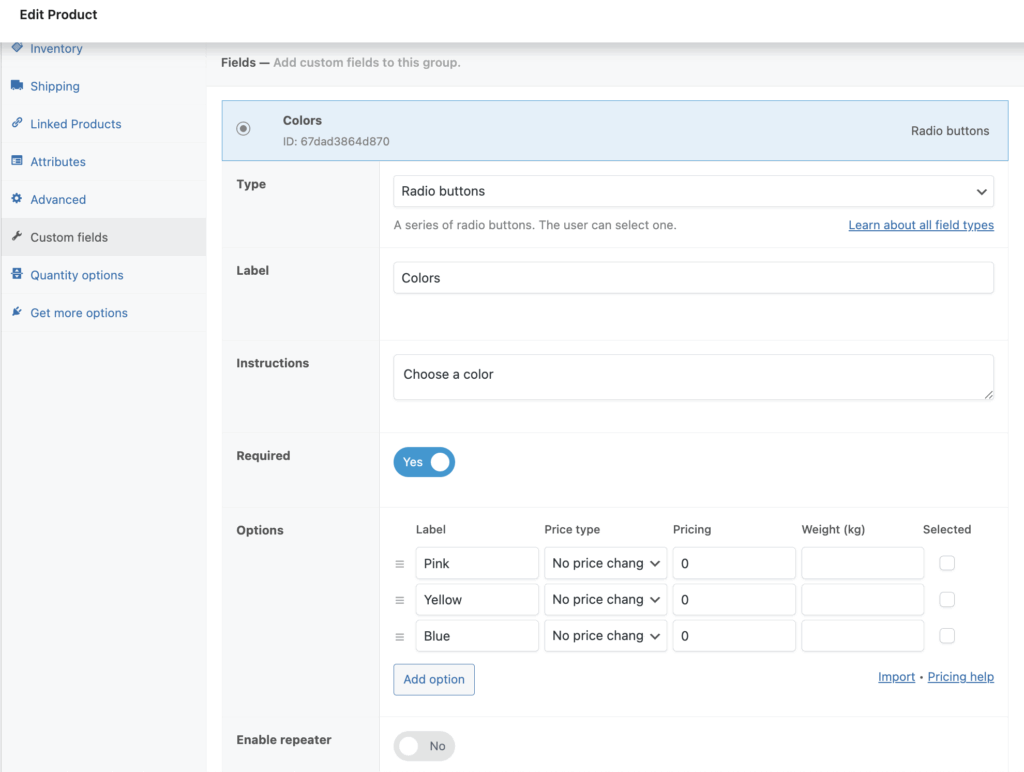
Task: Click the Advanced gear icon
Action: [x=17, y=199]
